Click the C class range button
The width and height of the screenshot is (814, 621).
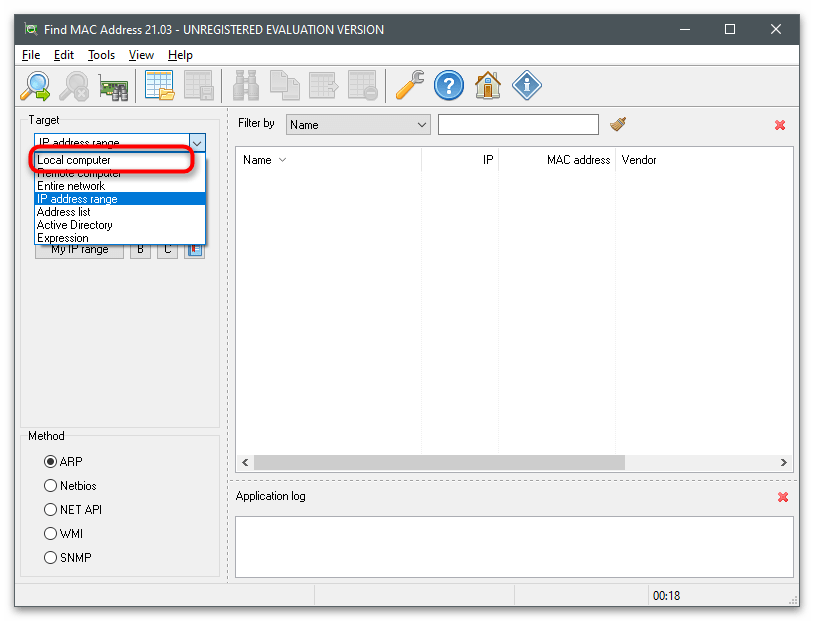pos(167,251)
